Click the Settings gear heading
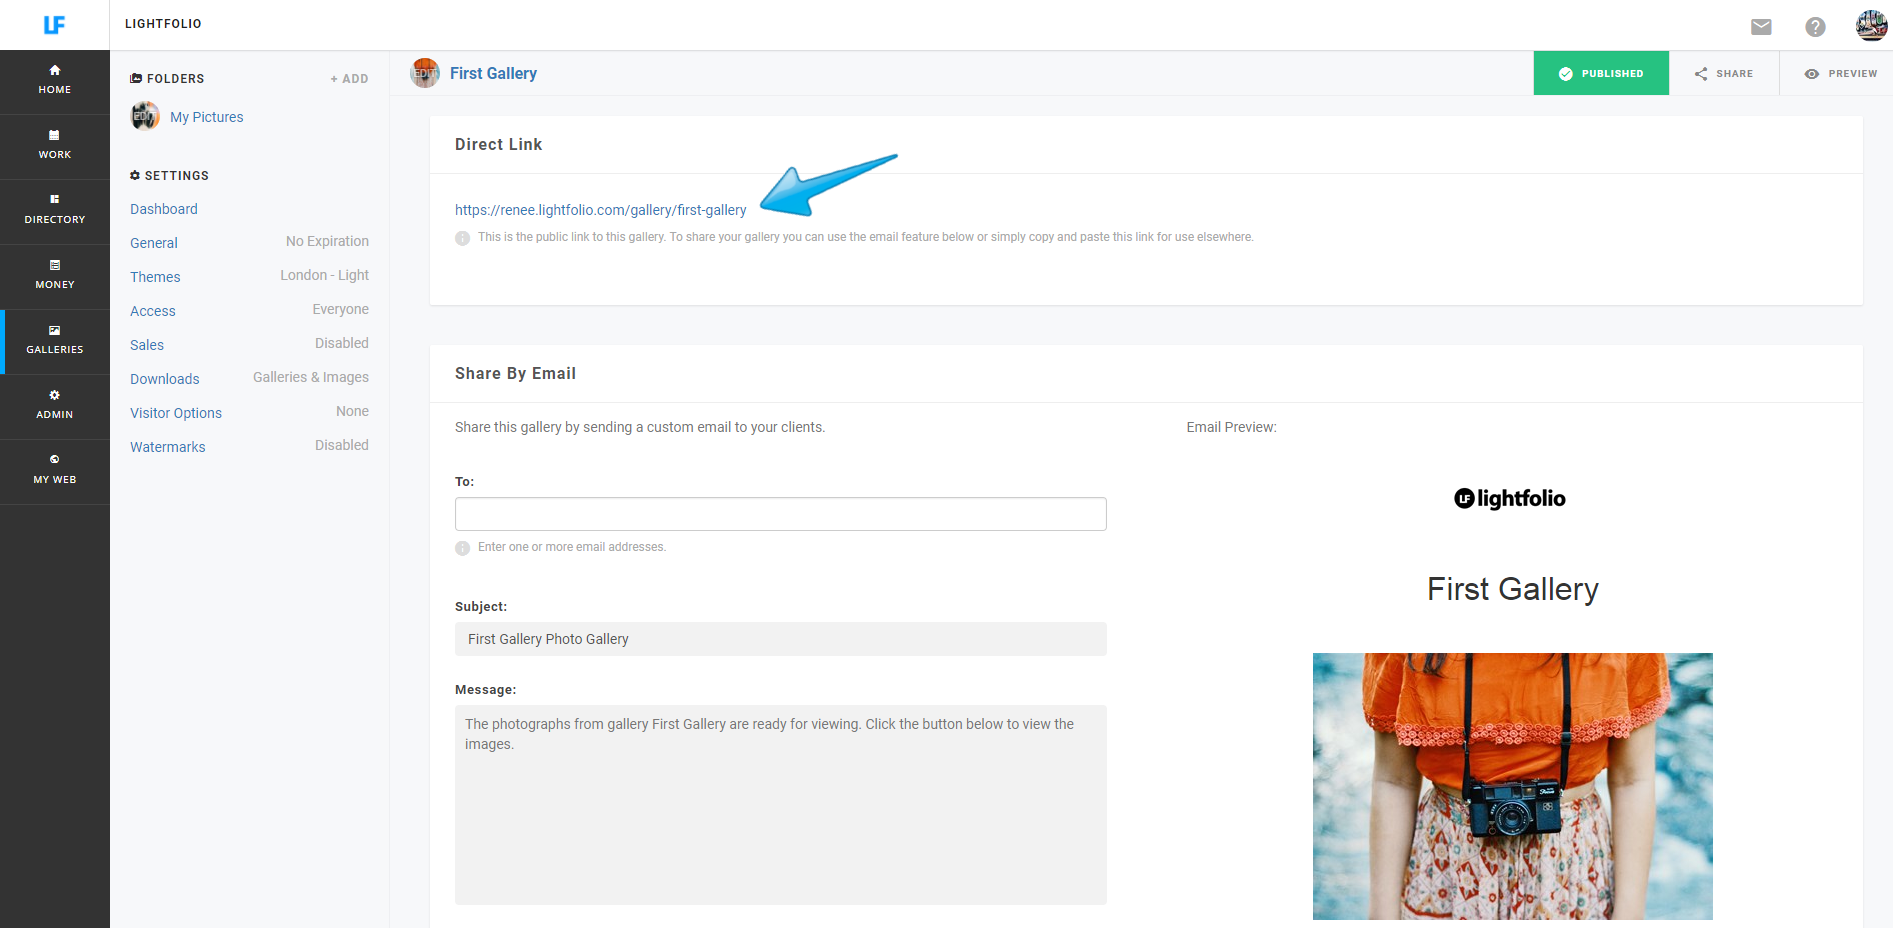The height and width of the screenshot is (928, 1893). pos(169,175)
